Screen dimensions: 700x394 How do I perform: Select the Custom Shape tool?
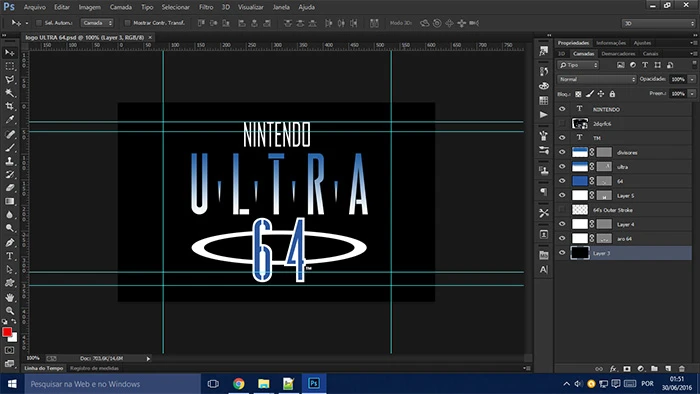click(9, 283)
